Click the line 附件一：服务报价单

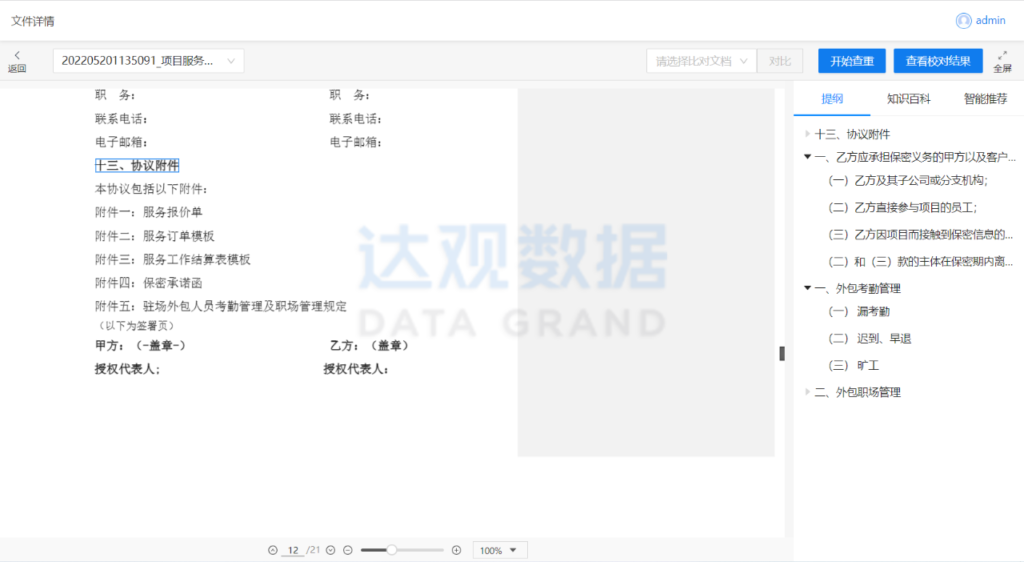pos(149,212)
